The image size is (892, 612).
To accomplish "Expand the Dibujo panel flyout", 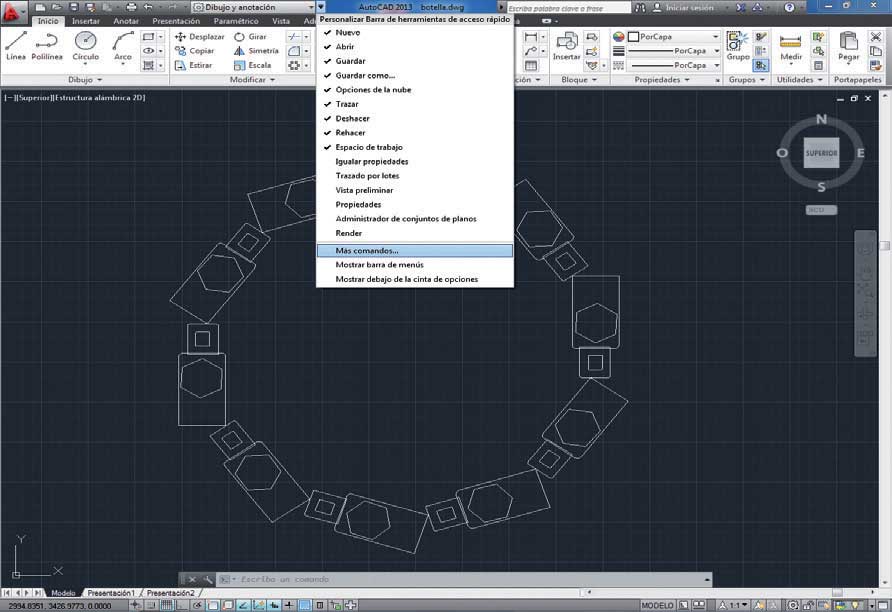I will (85, 80).
